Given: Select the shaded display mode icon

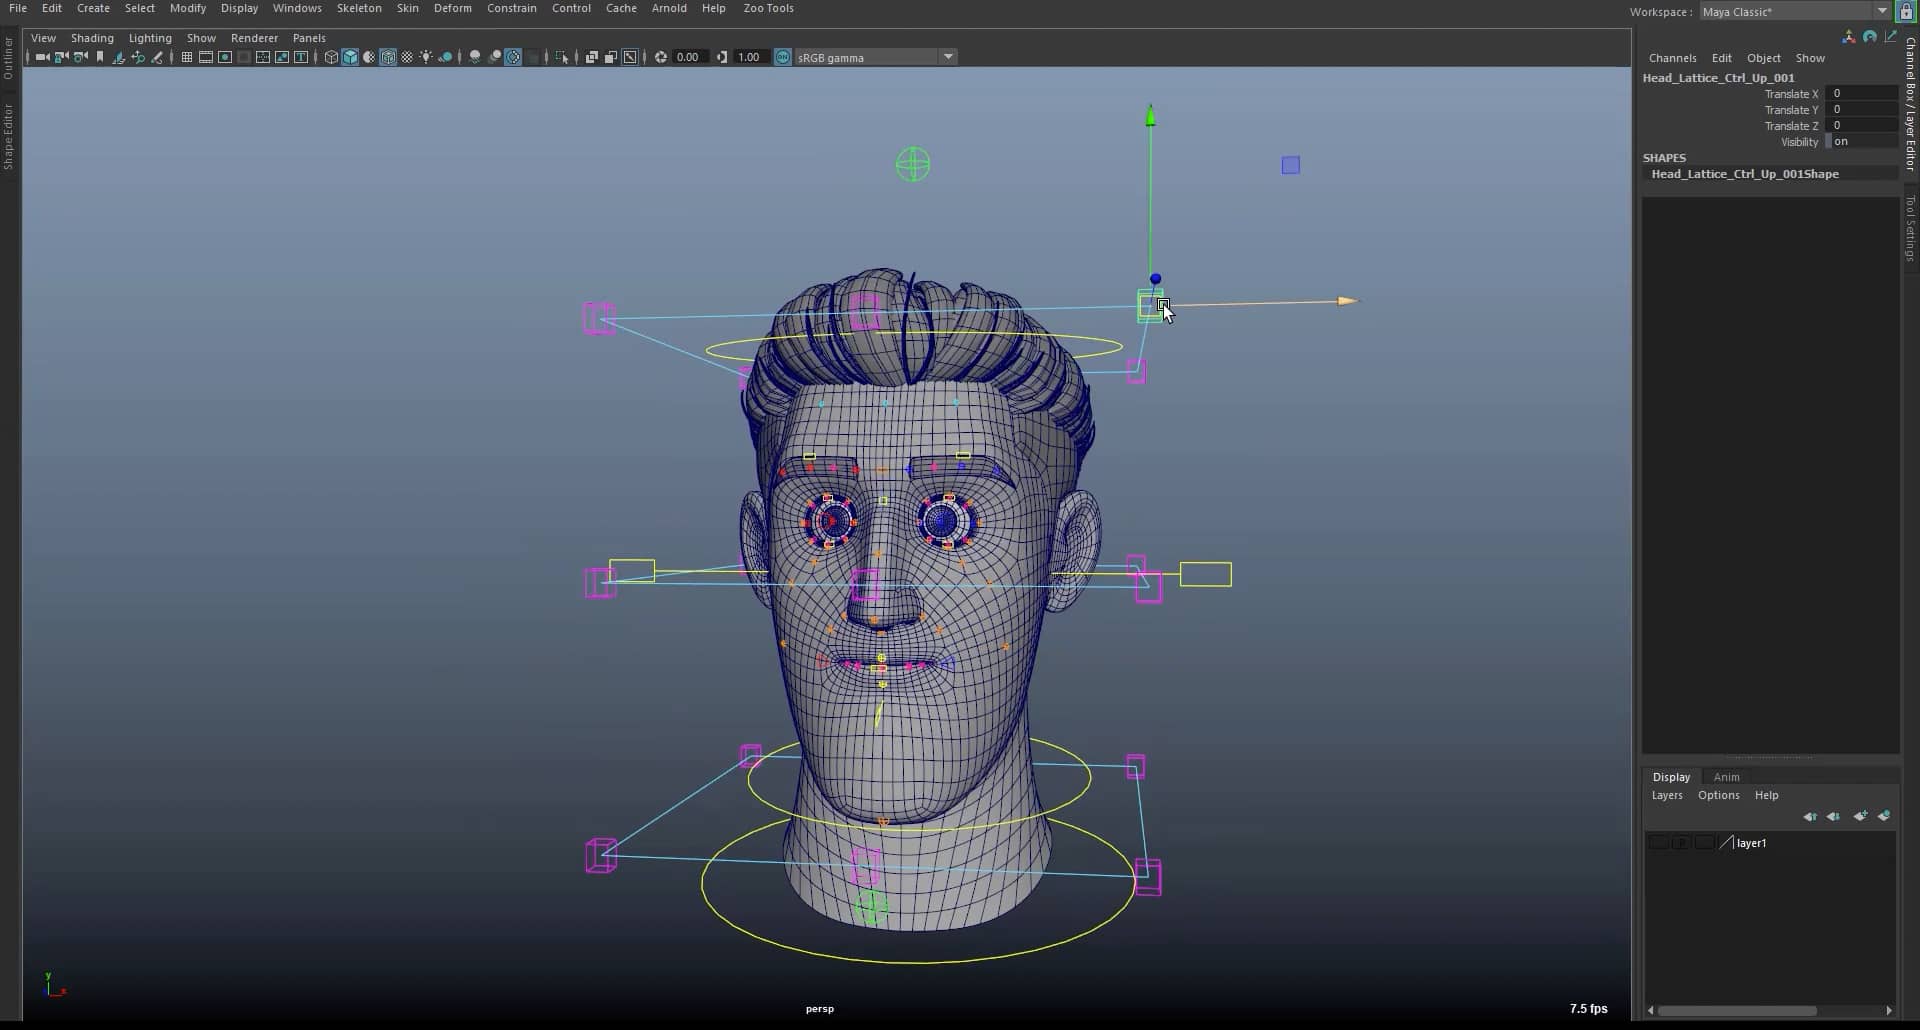Looking at the screenshot, I should [x=351, y=57].
